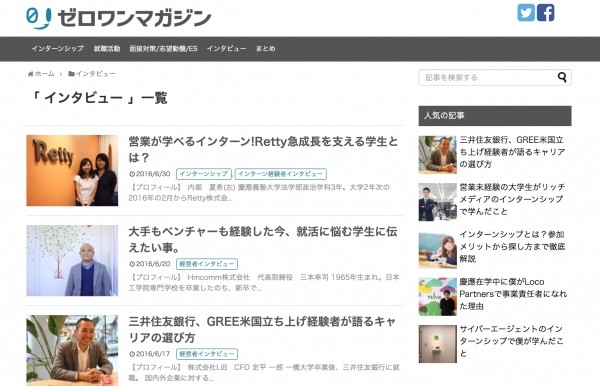Click the ゼロワンマガジン site logo
Viewport: 600px width, 386px height.
pos(119,18)
